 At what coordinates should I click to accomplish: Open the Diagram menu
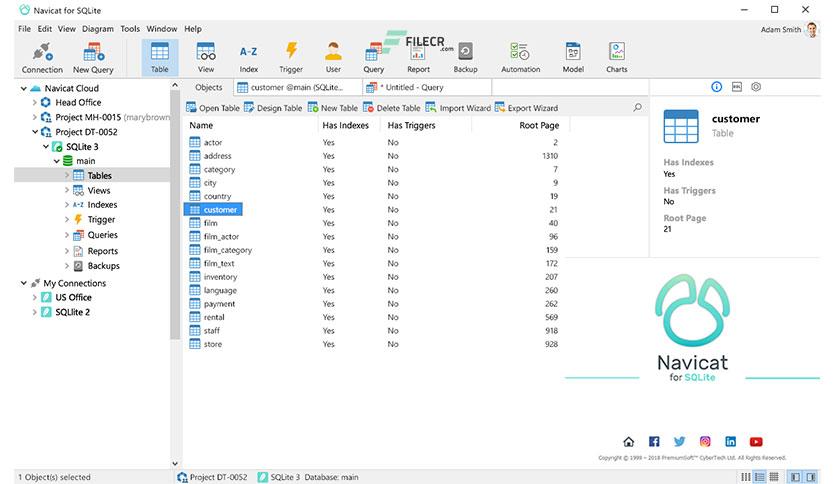98,29
